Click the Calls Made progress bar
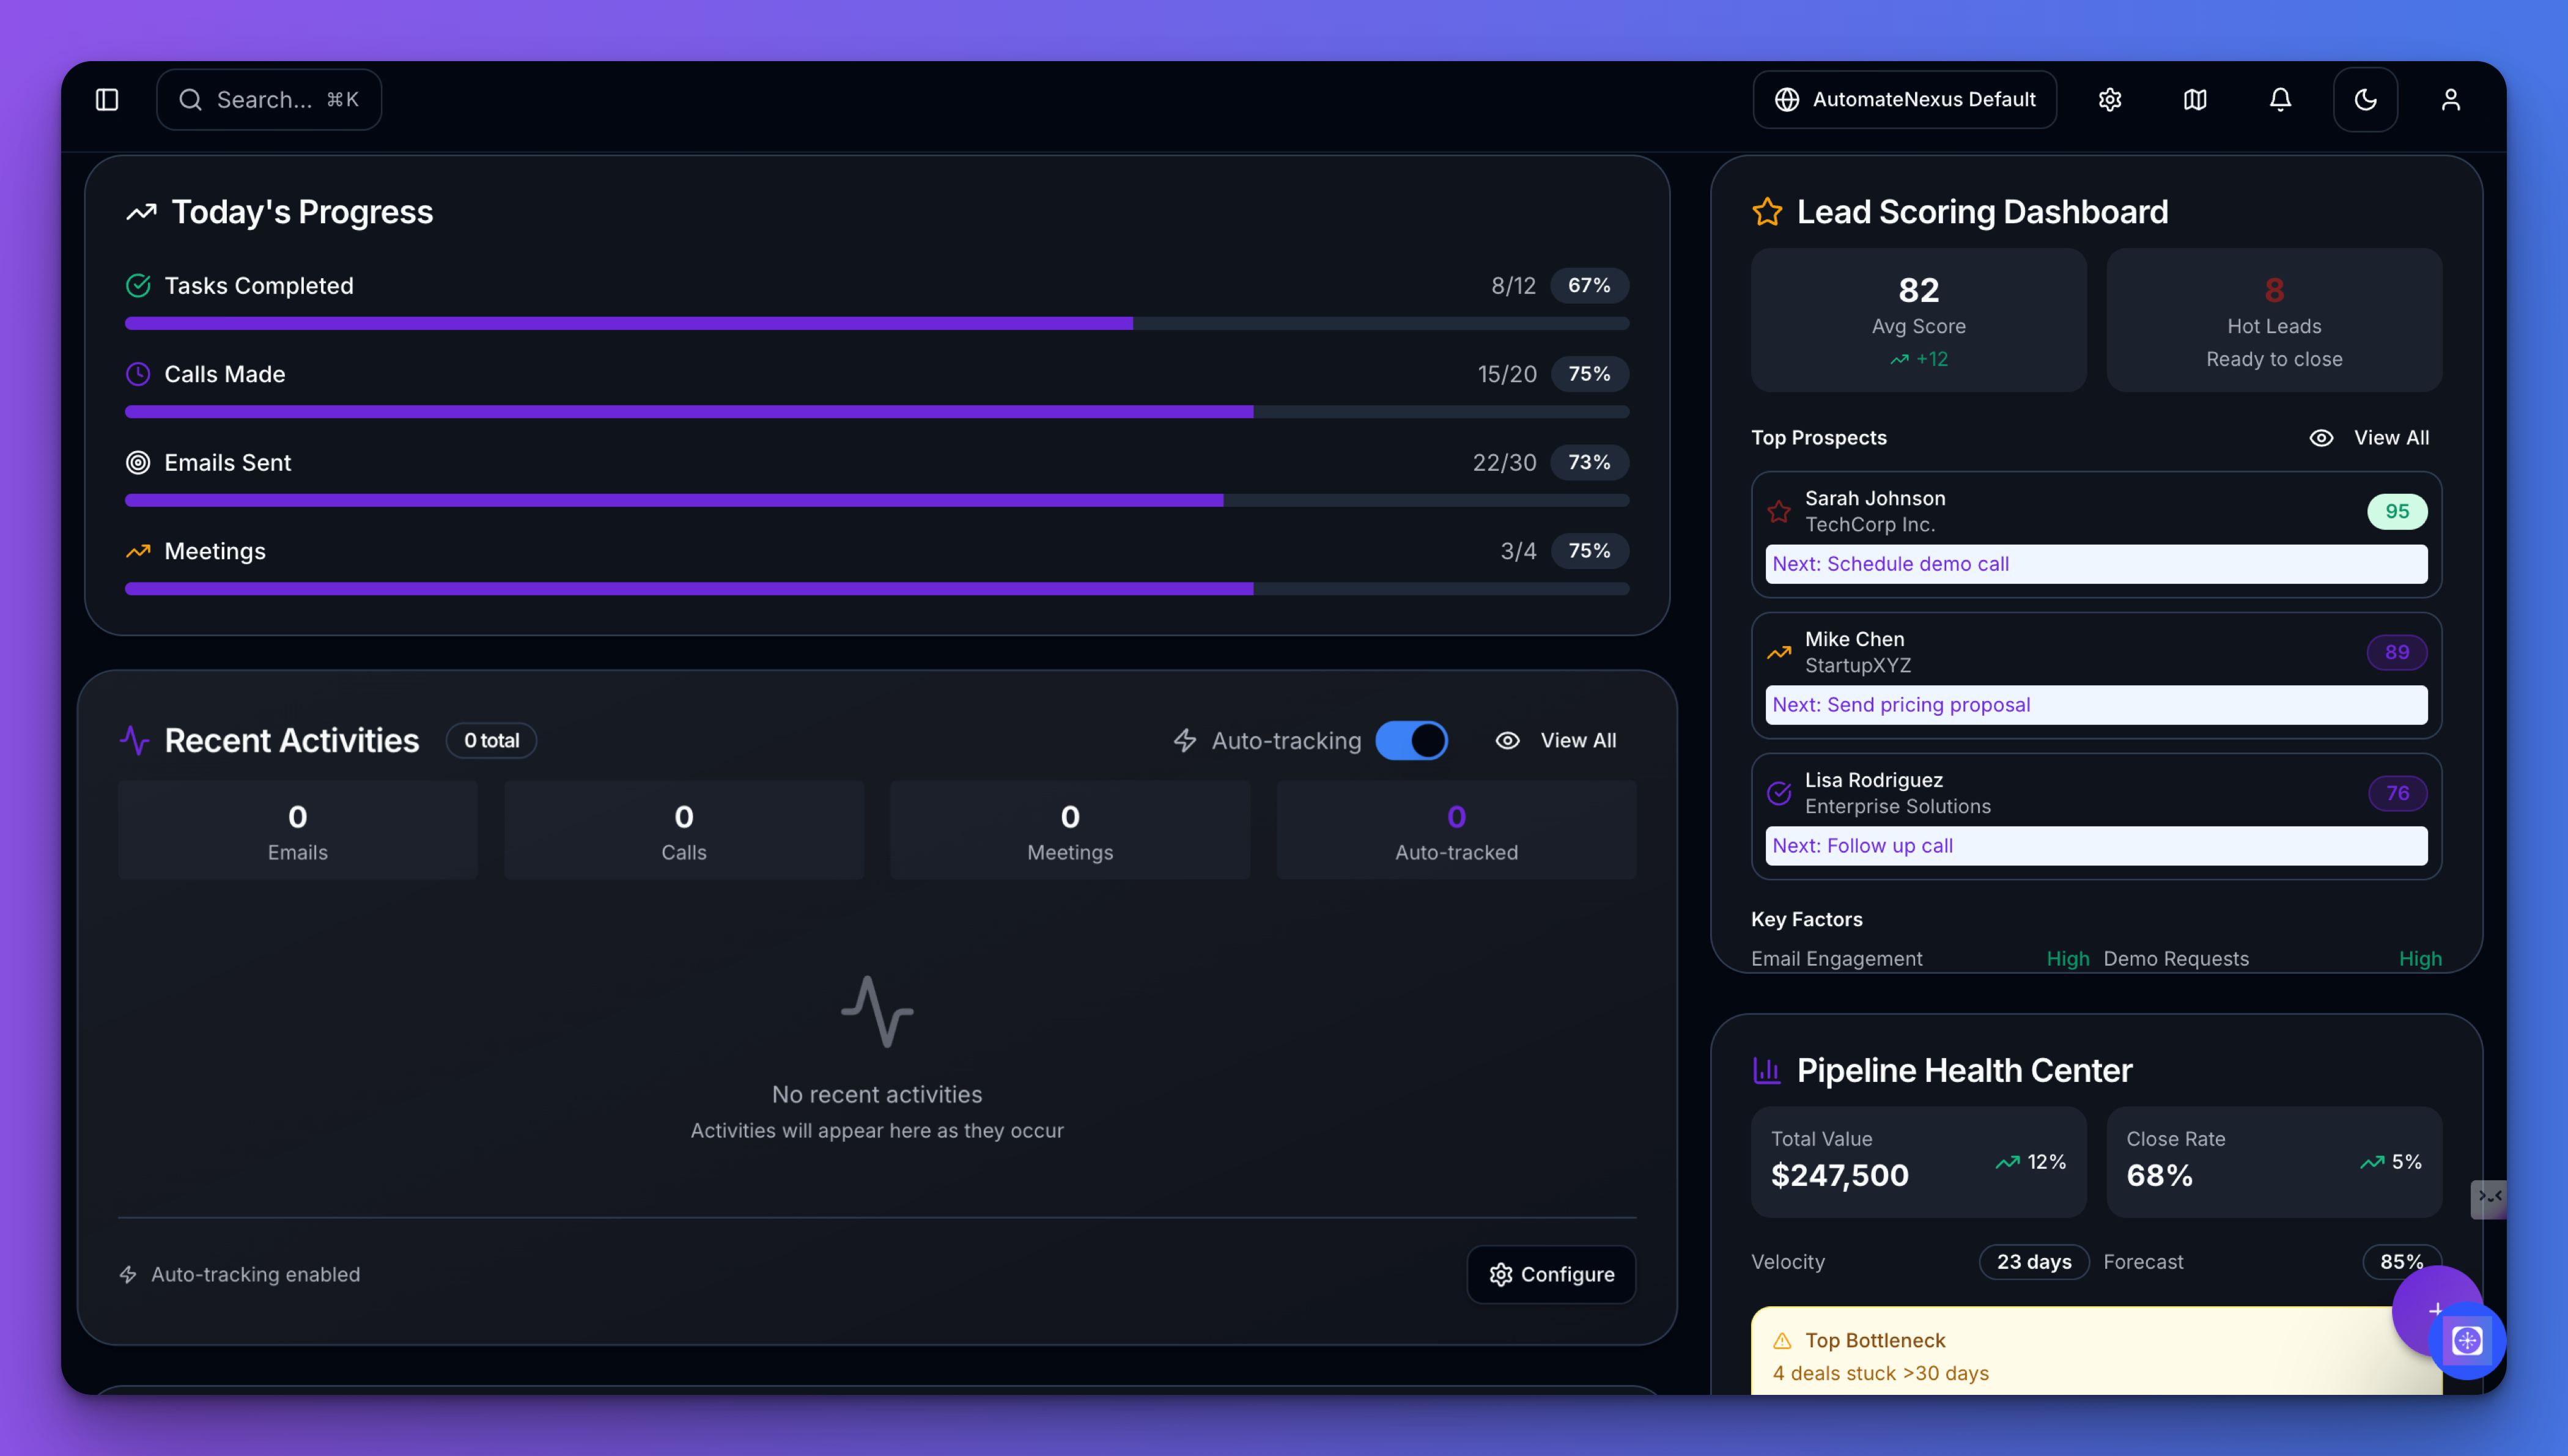The width and height of the screenshot is (2568, 1456). pos(877,411)
